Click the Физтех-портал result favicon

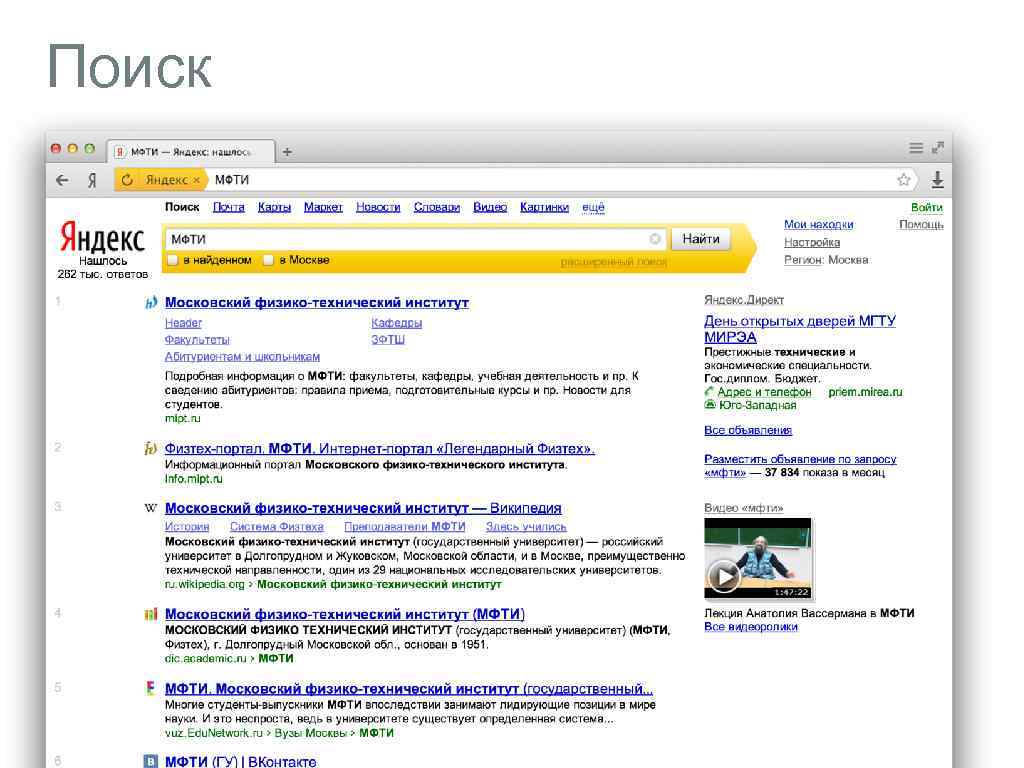[x=151, y=449]
